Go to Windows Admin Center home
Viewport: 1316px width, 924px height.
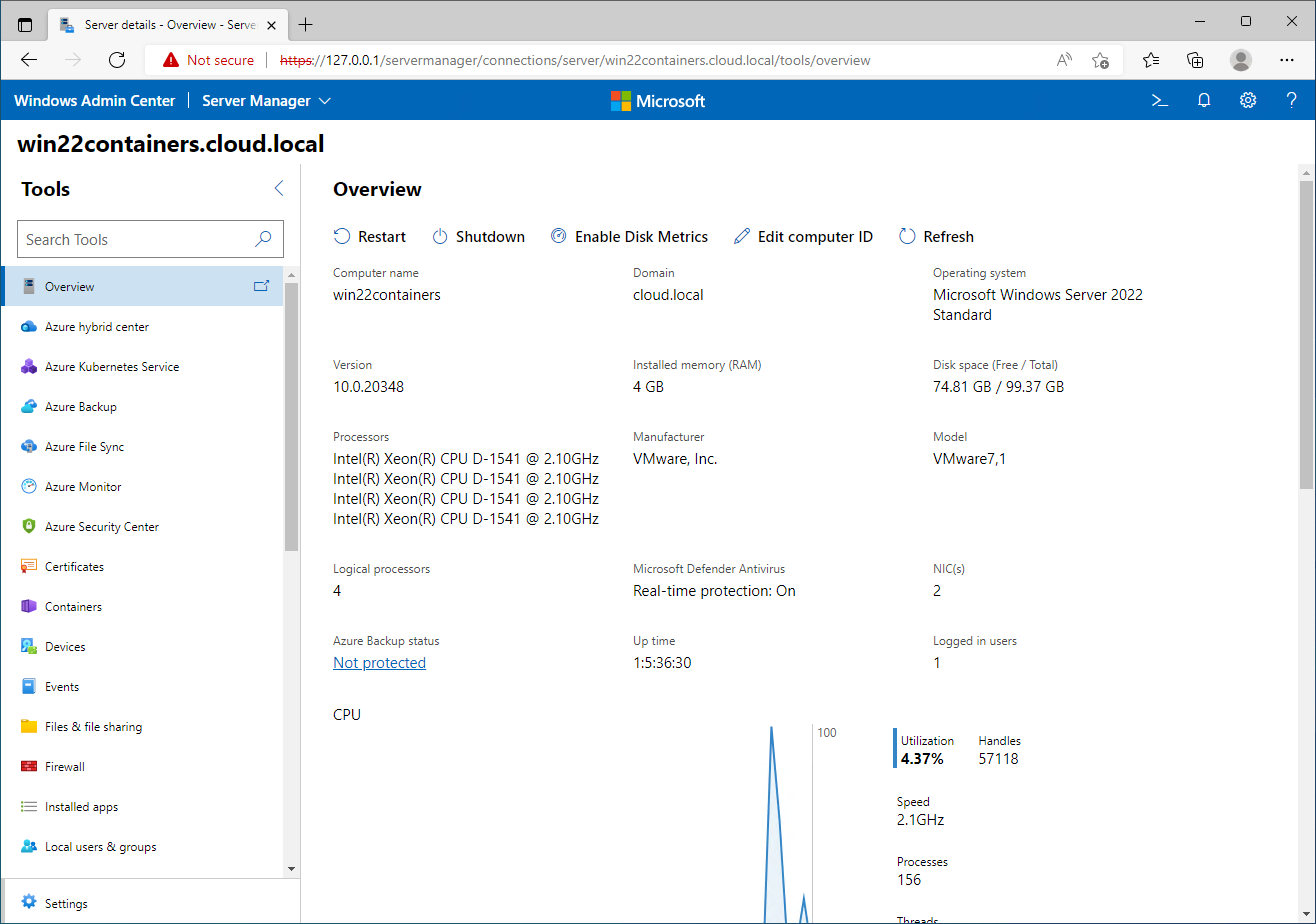click(x=95, y=101)
